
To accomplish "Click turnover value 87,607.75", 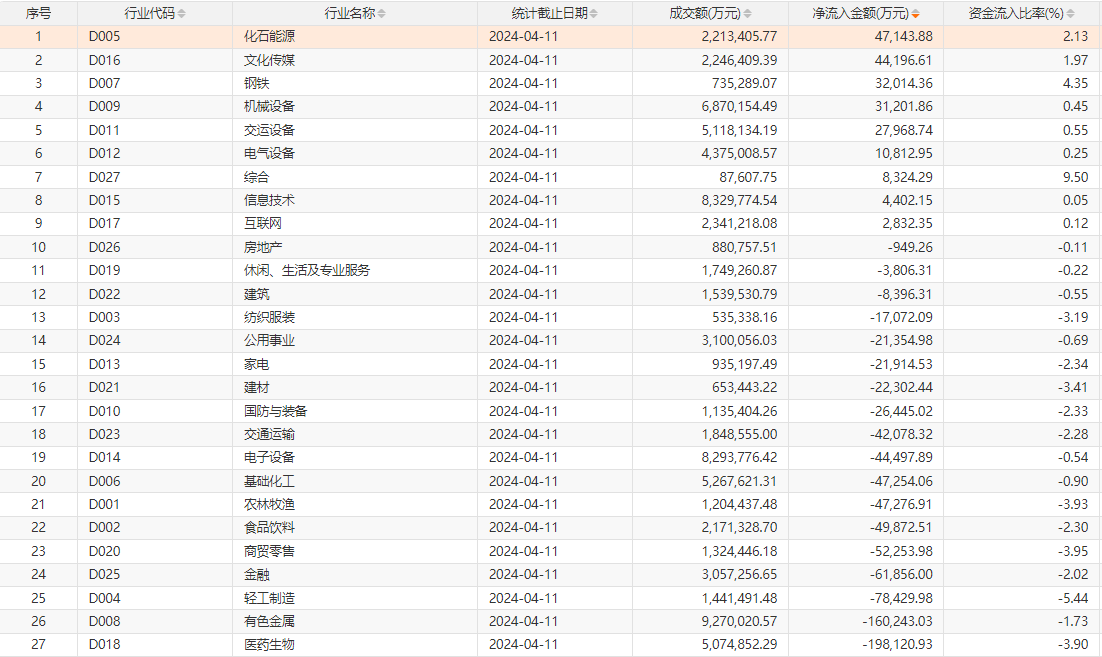I will 748,177.
